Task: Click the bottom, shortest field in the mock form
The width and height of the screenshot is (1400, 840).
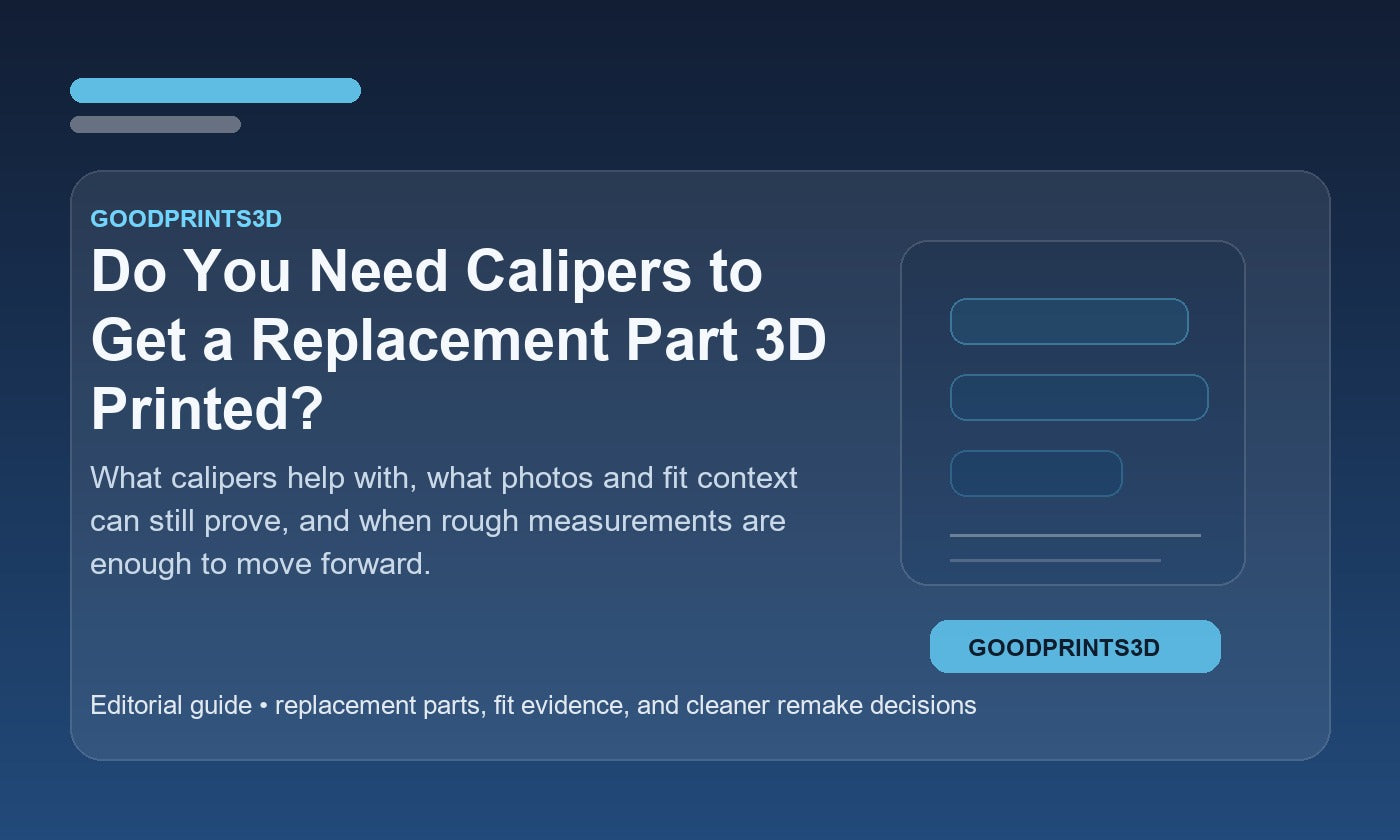Action: [1036, 473]
